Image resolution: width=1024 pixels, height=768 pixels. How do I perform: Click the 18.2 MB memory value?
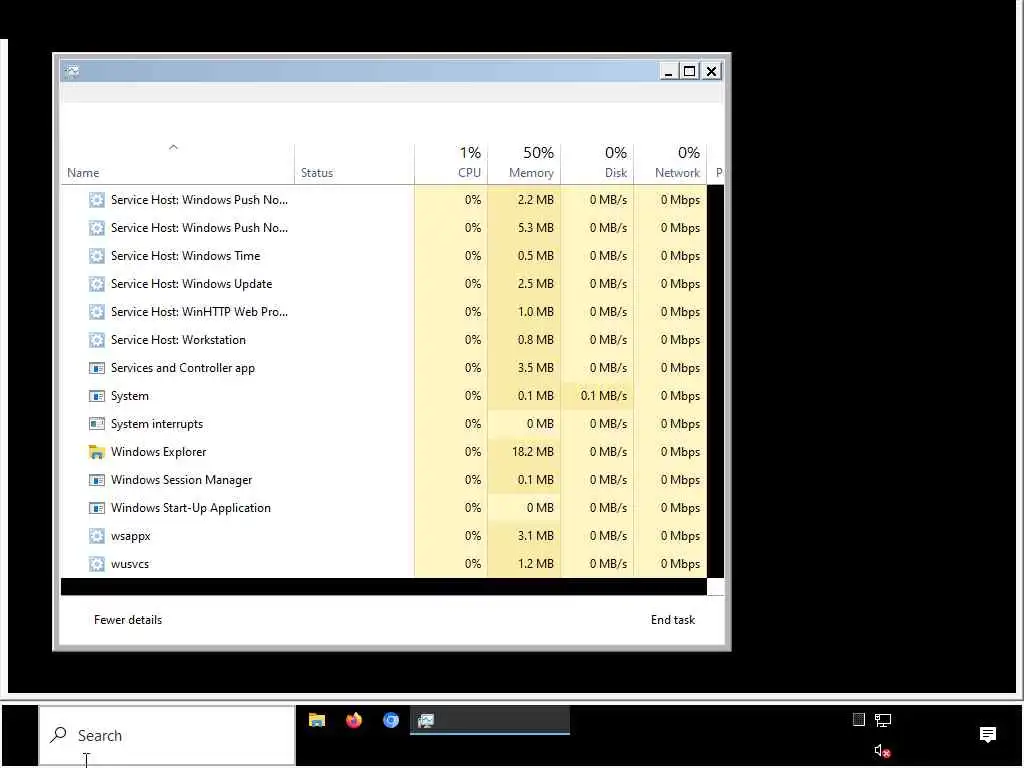532,452
